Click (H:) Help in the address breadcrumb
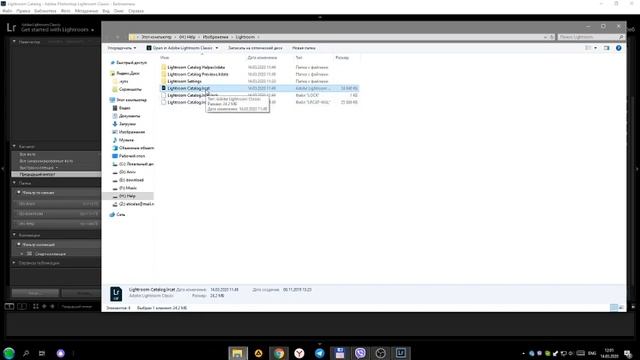This screenshot has height=360, width=640. (187, 37)
